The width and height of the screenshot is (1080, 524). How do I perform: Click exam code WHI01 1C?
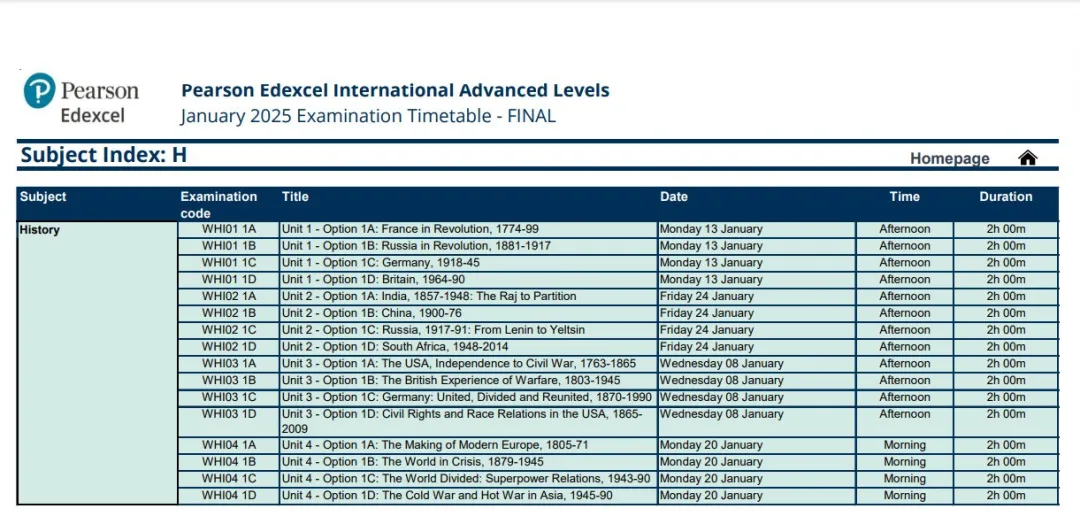point(229,263)
